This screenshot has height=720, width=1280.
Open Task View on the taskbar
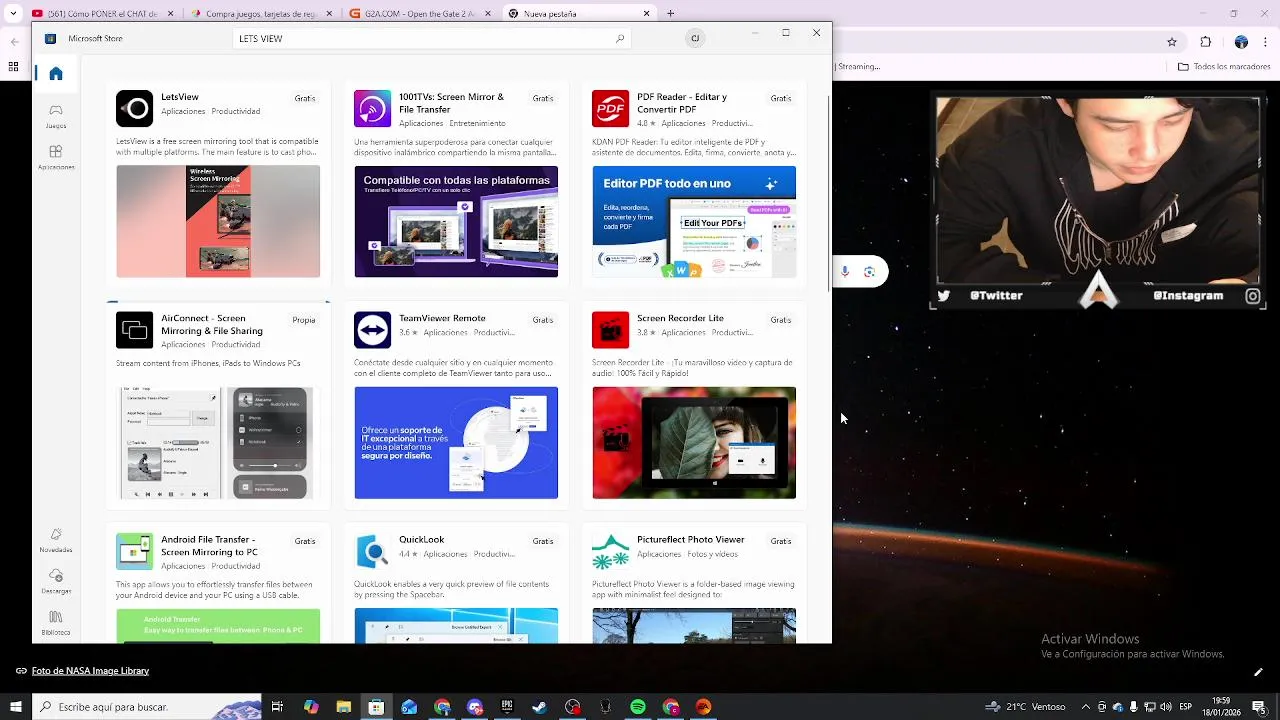(278, 707)
